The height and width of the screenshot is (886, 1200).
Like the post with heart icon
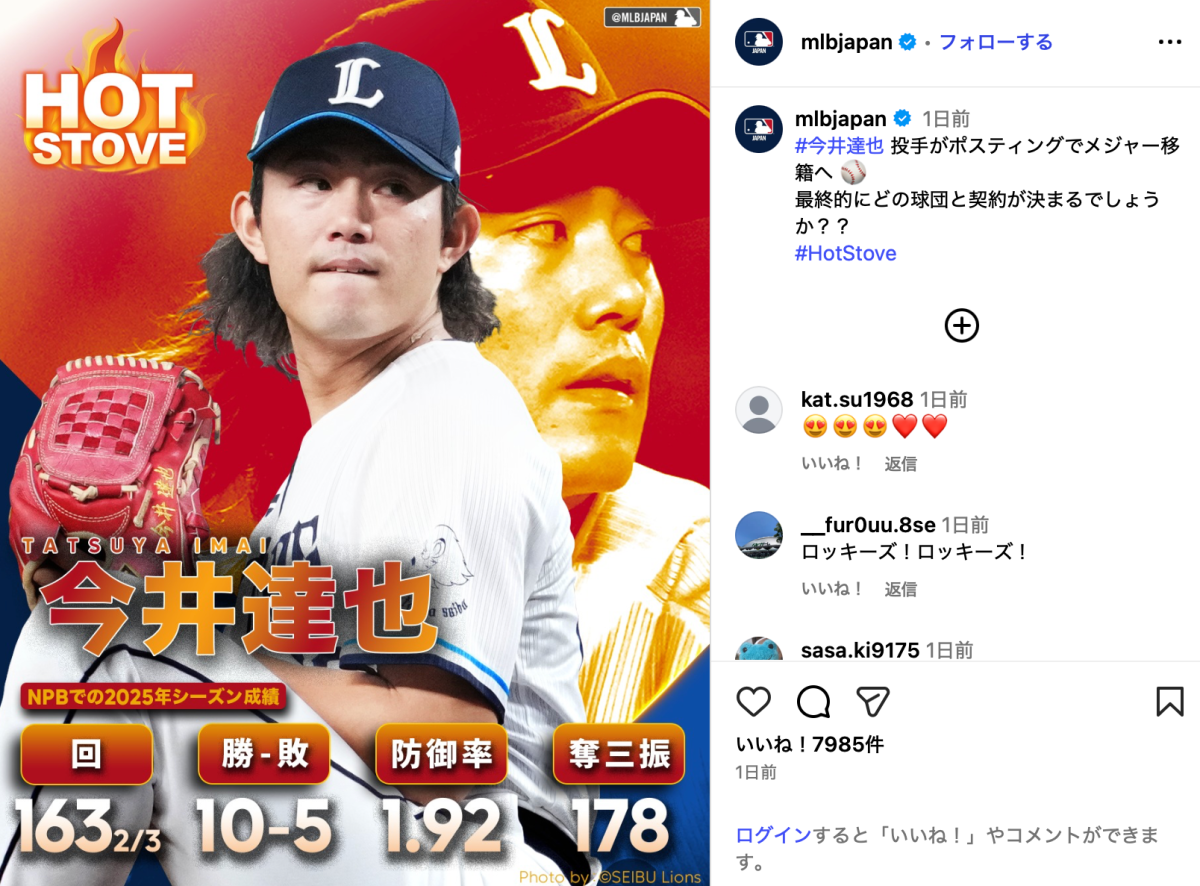pyautogui.click(x=754, y=702)
